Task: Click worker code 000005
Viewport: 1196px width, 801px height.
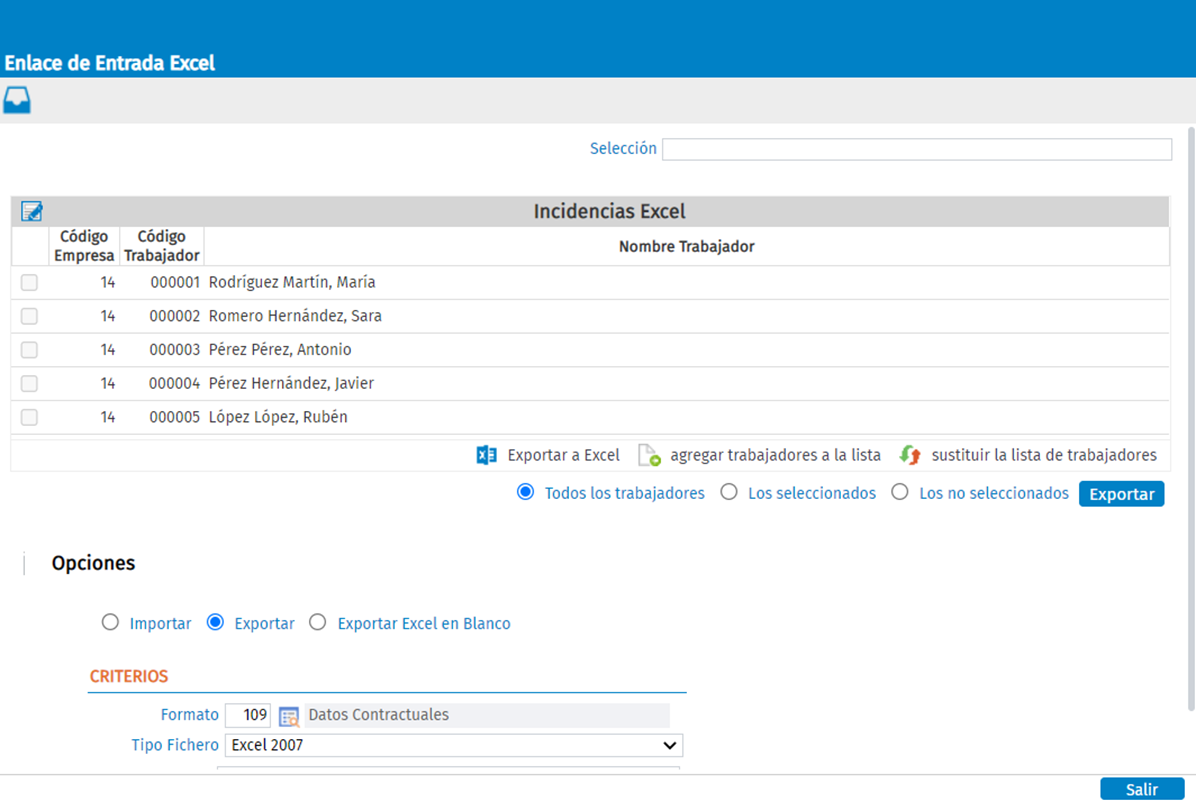Action: click(x=175, y=417)
